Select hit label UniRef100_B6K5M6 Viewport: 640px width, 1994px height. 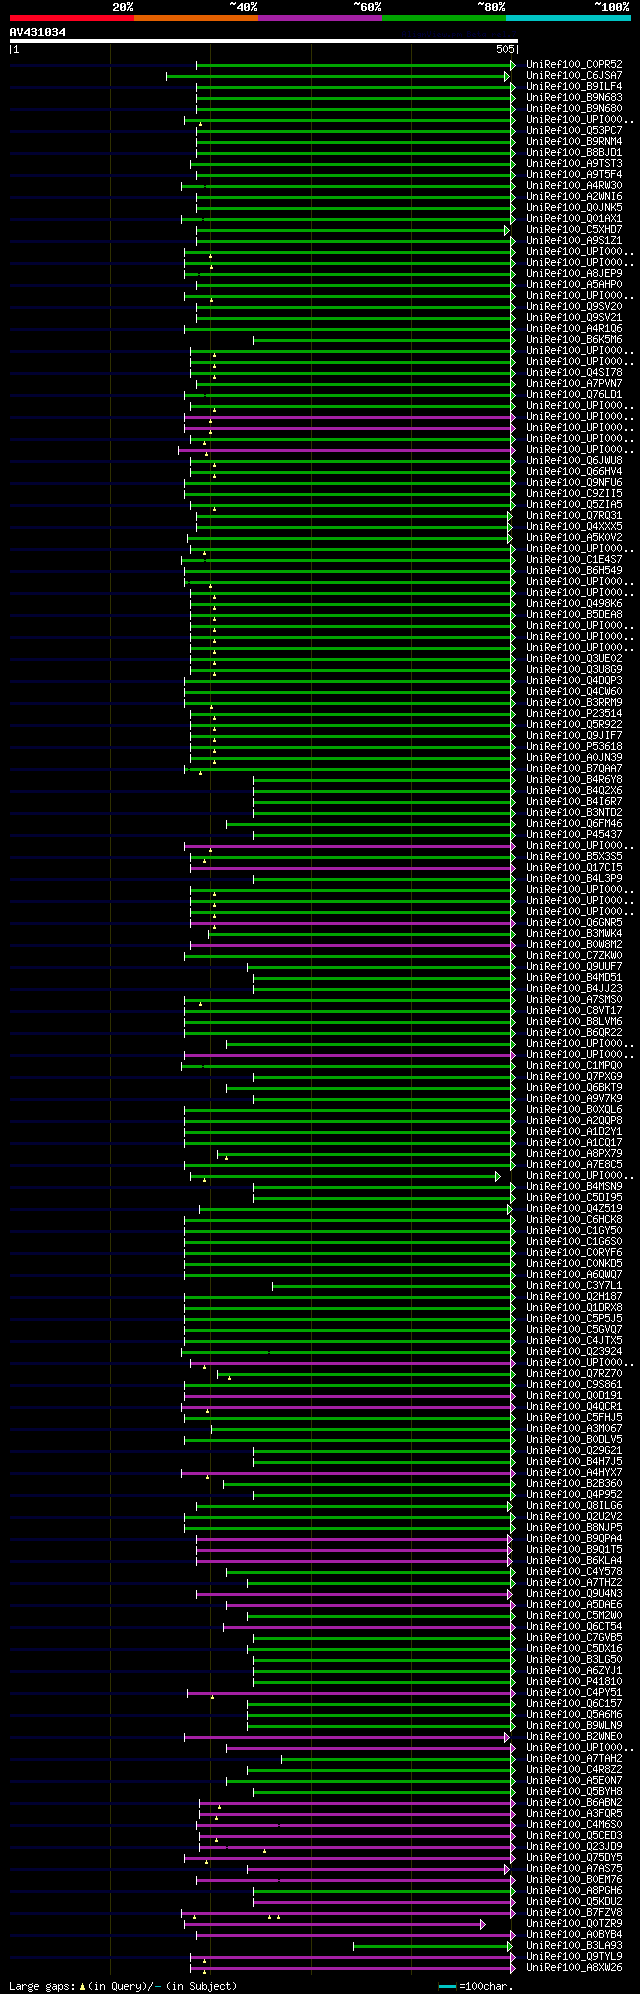coord(574,340)
